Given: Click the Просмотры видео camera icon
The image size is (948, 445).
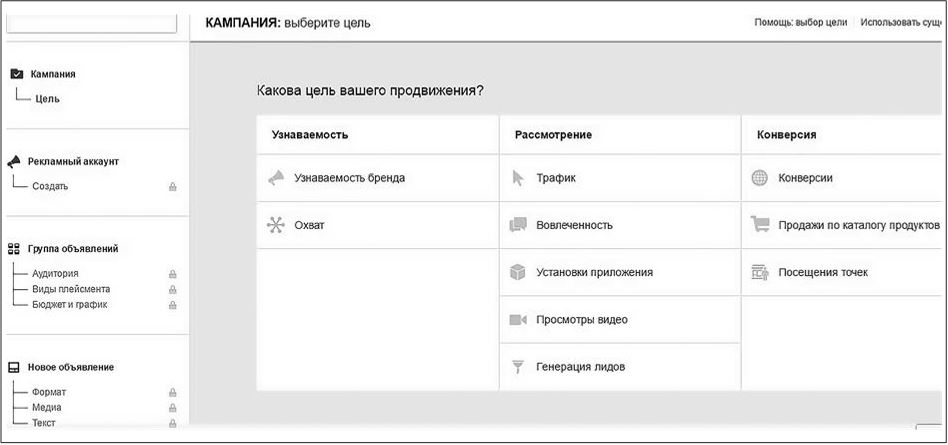Looking at the screenshot, I should pyautogui.click(x=518, y=320).
